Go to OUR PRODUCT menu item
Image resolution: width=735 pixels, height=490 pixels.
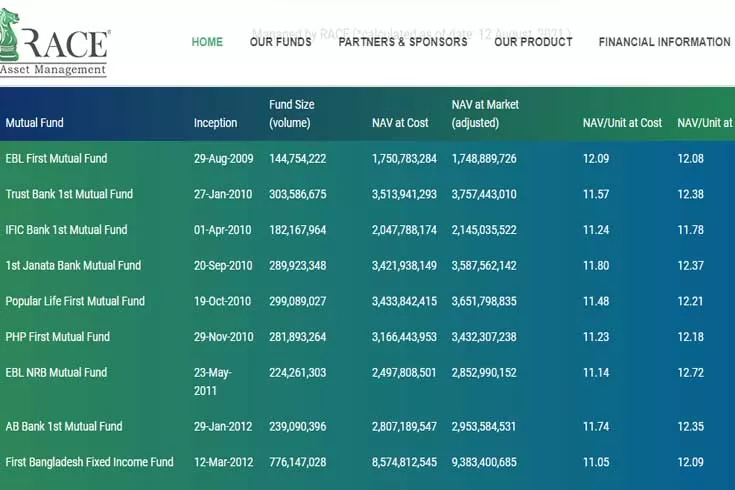533,42
